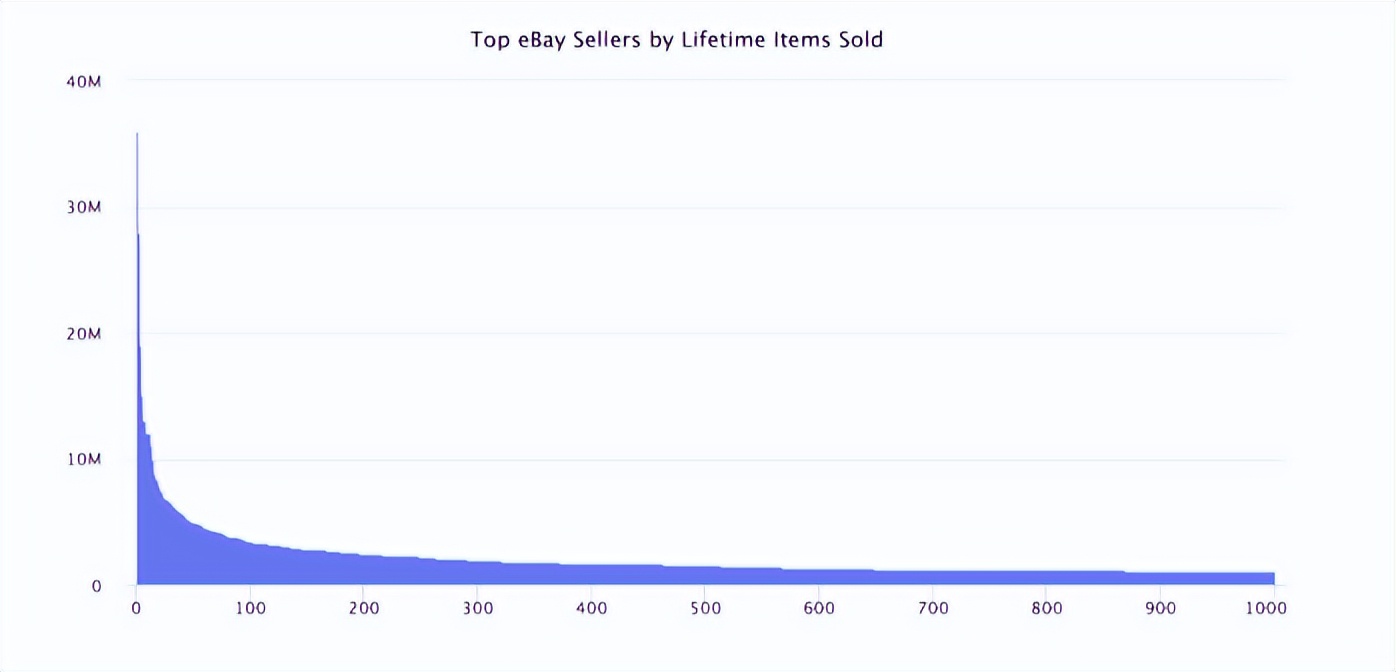
Task: Click the 0 label on the vertical axis
Action: (x=96, y=586)
